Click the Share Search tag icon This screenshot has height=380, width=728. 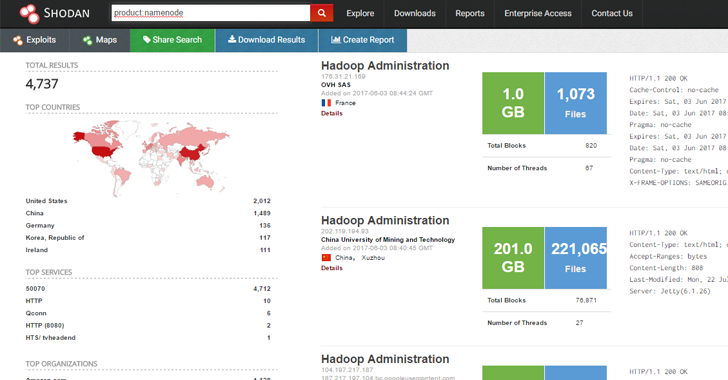147,39
